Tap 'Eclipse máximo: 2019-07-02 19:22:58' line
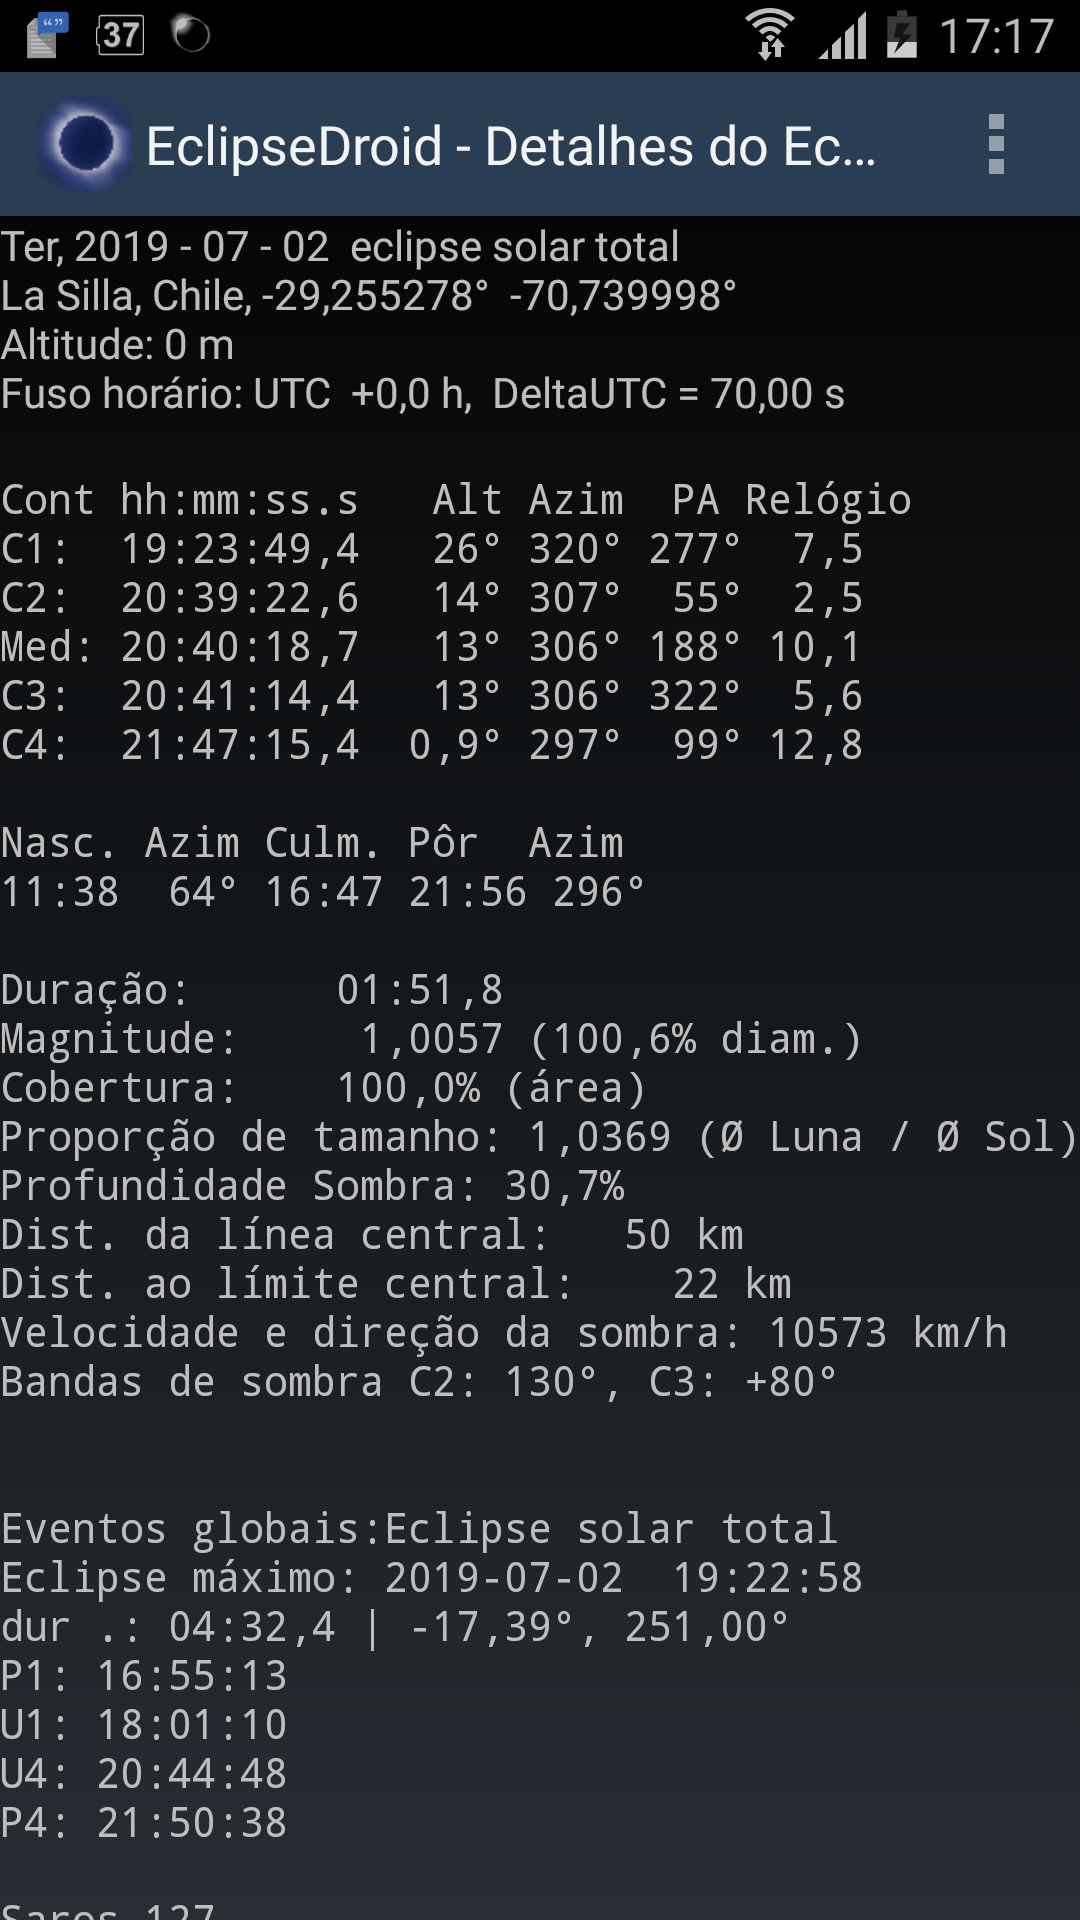The height and width of the screenshot is (1920, 1080). pyautogui.click(x=432, y=1578)
